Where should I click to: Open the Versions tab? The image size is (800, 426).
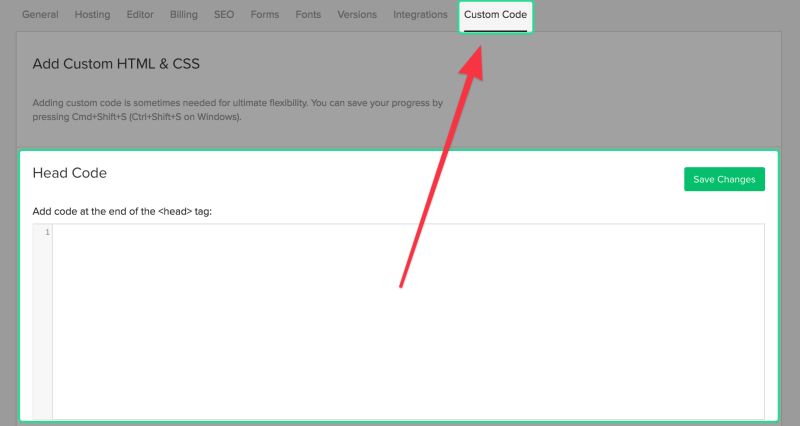pos(357,15)
